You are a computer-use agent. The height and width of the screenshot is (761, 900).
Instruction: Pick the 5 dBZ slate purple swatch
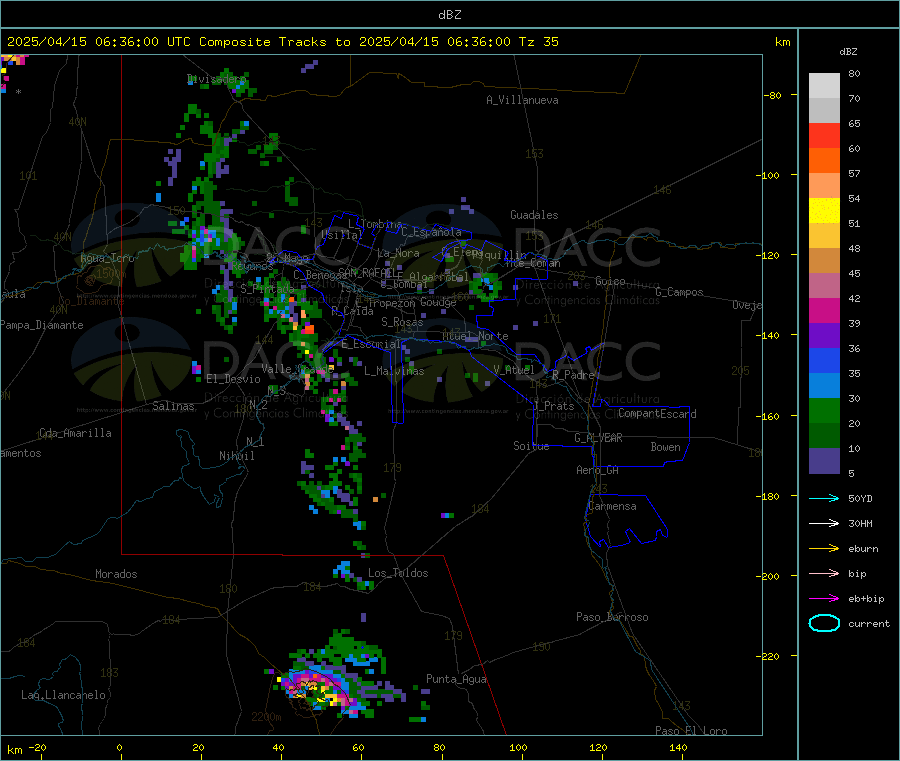pyautogui.click(x=824, y=461)
